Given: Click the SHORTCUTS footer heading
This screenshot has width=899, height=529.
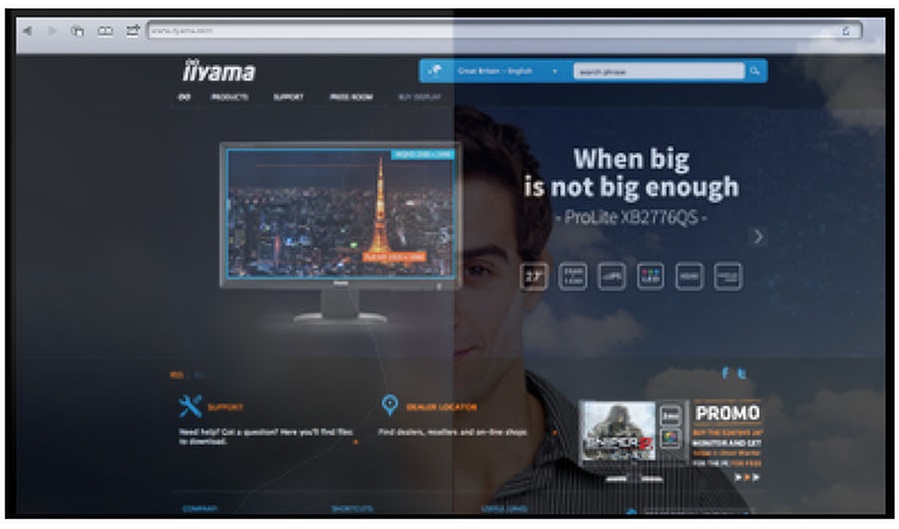Looking at the screenshot, I should click(x=352, y=509).
